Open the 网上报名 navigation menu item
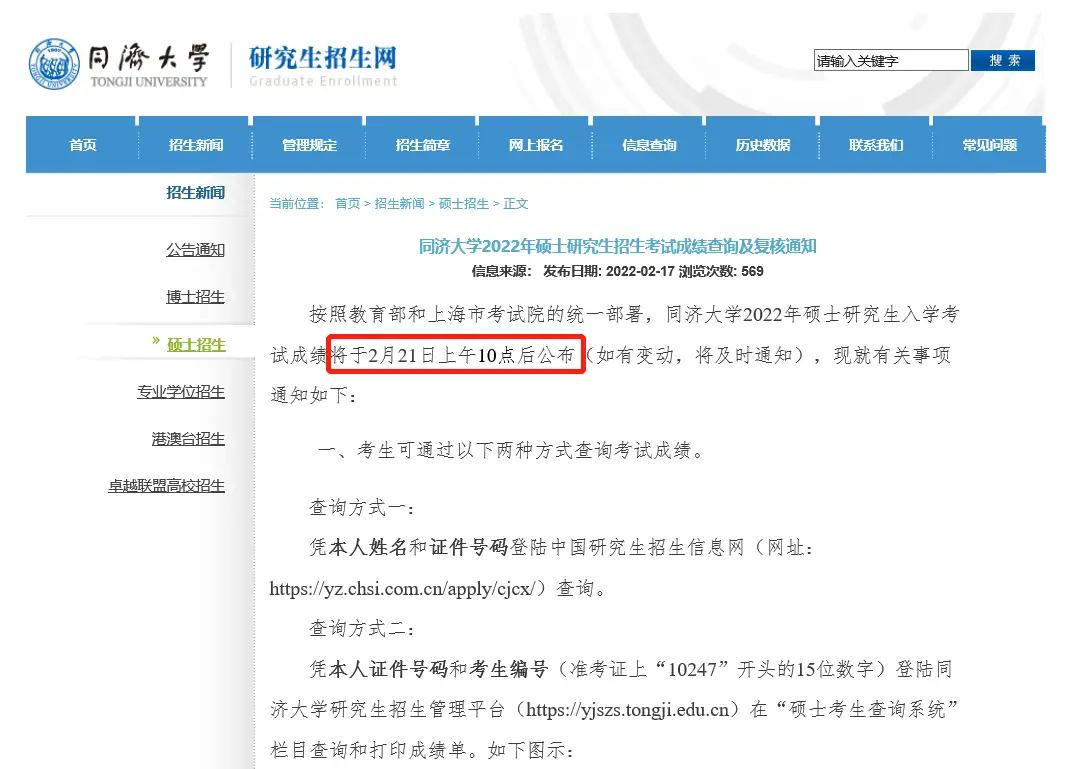 (x=535, y=144)
